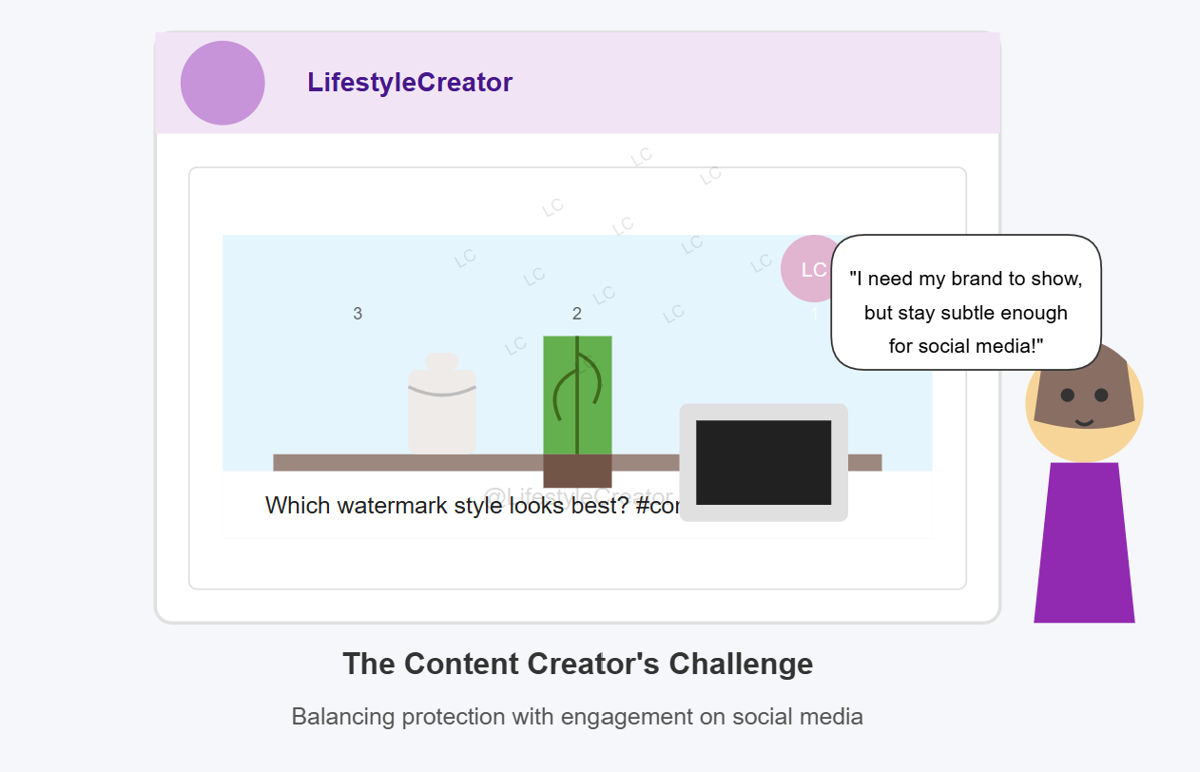
Task: Click the brown plant pot
Action: 577,471
